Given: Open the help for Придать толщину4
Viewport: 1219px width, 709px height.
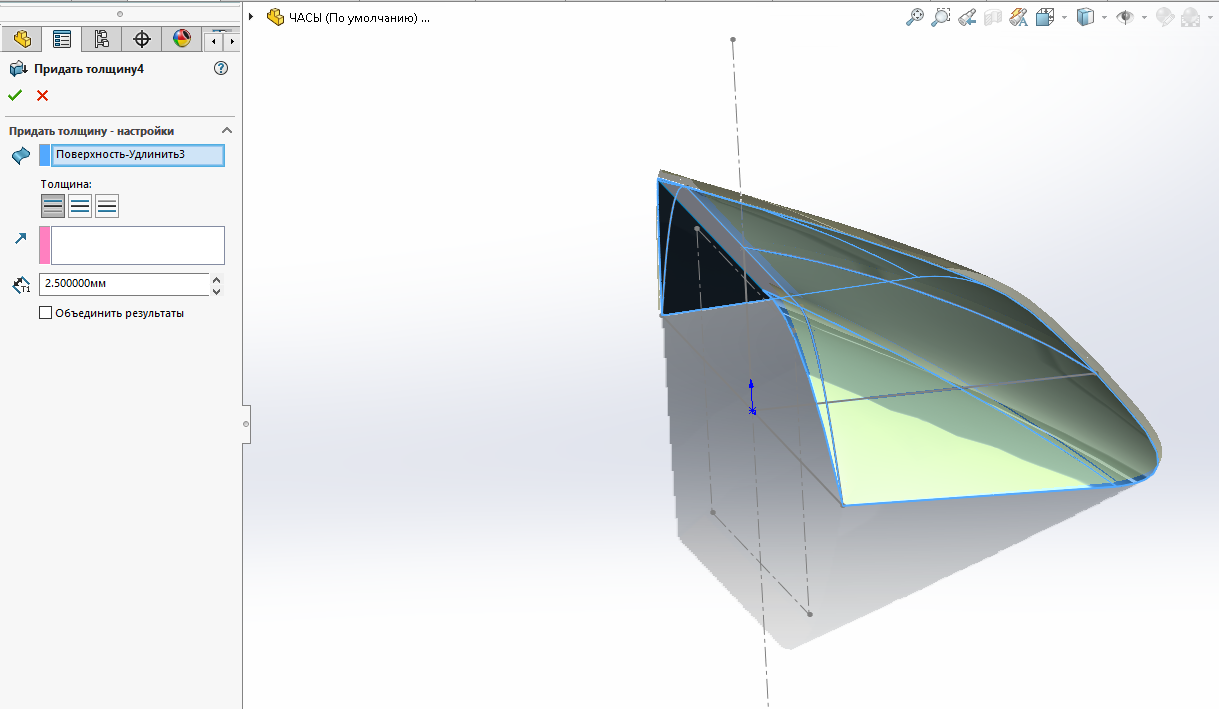Looking at the screenshot, I should (x=221, y=69).
